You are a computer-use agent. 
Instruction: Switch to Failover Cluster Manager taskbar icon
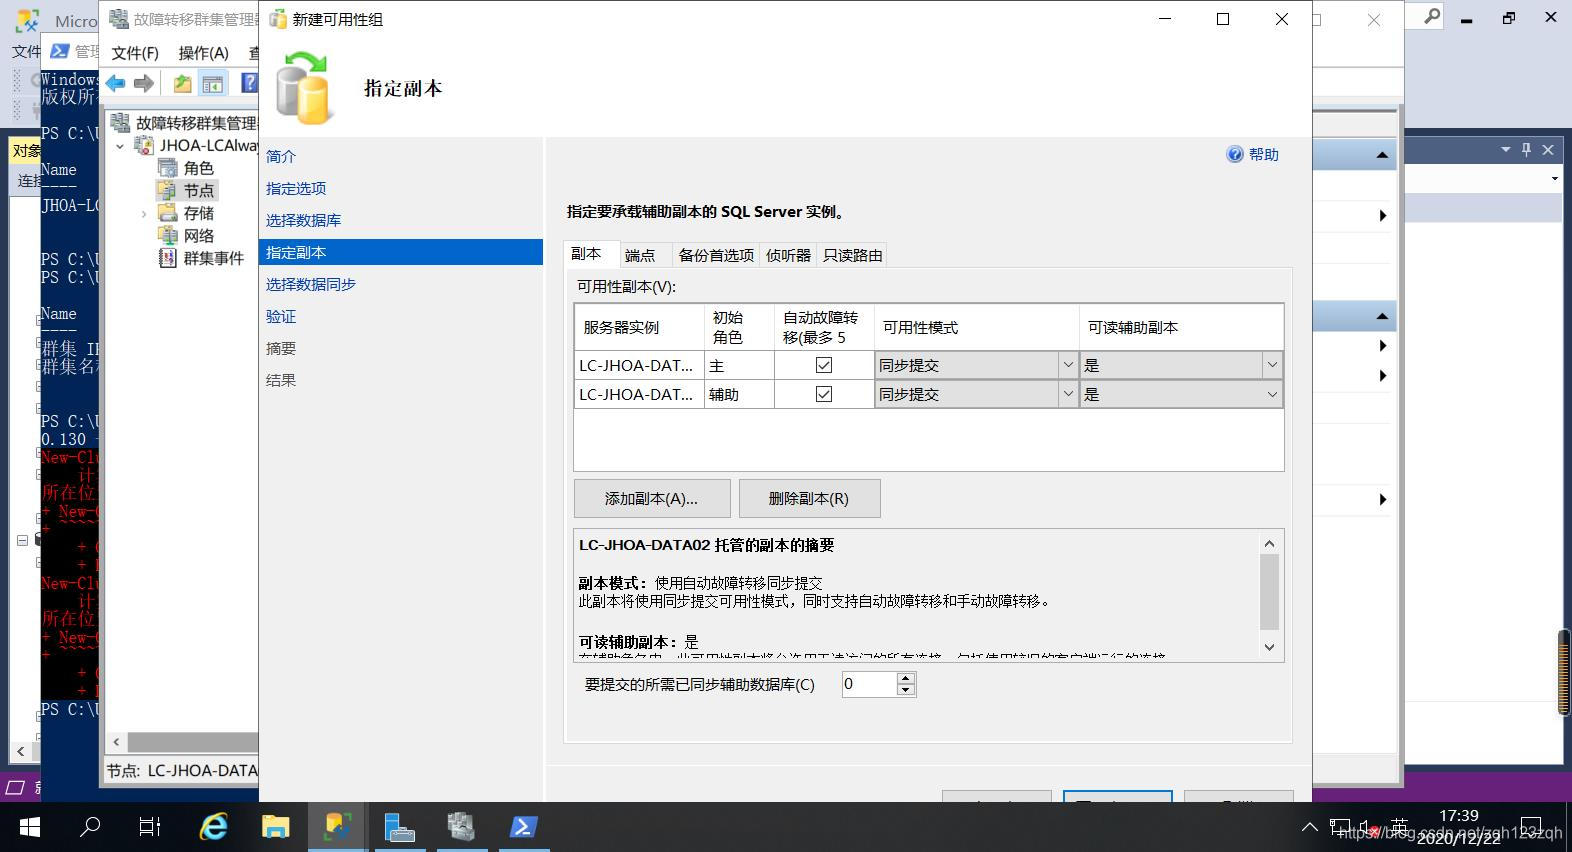pos(461,827)
